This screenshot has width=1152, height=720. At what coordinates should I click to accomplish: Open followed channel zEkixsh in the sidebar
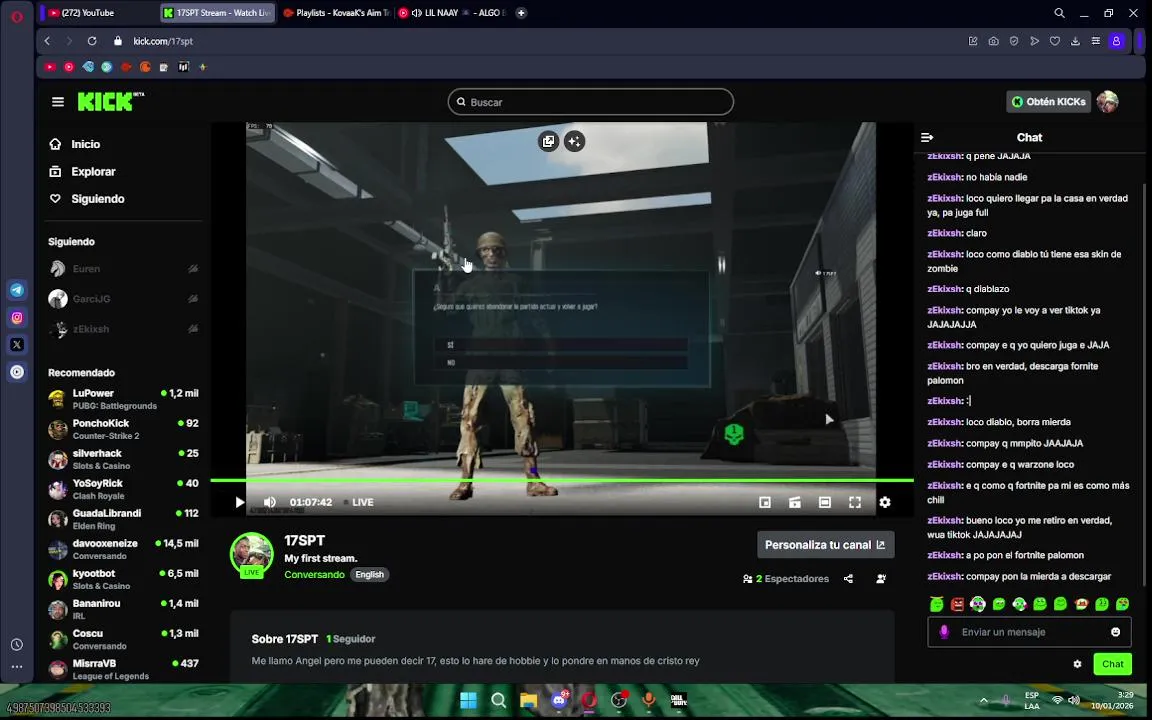[123, 329]
